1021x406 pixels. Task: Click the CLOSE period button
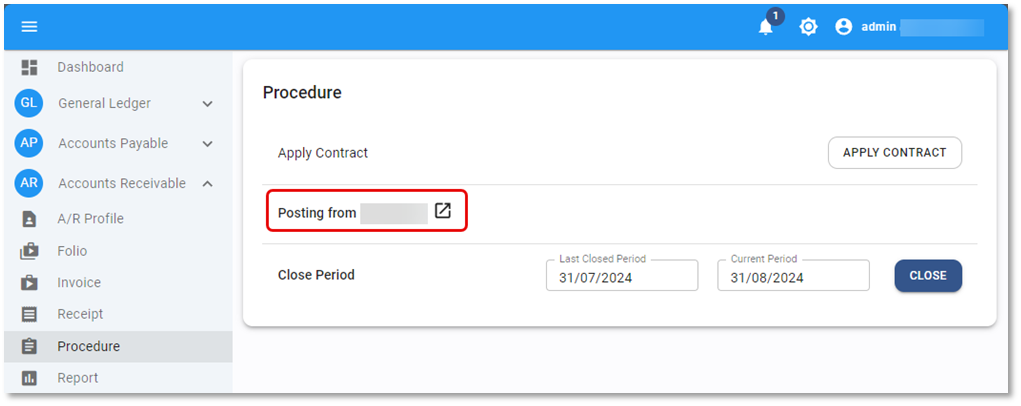(x=928, y=276)
